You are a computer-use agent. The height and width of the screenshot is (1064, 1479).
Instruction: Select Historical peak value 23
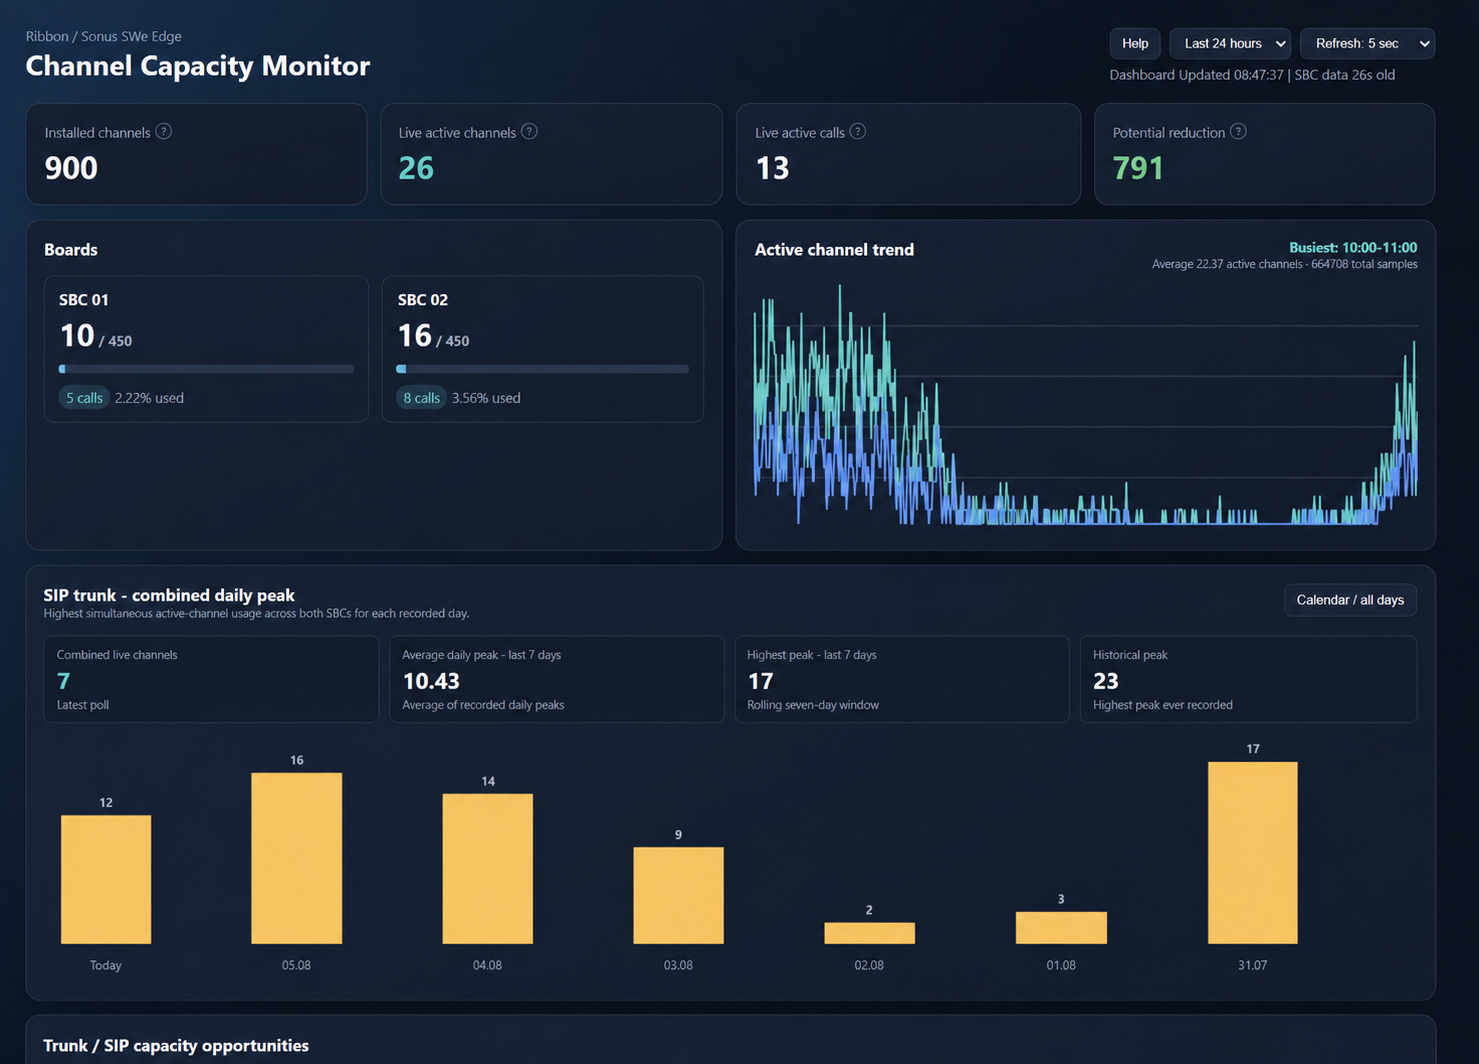1106,681
